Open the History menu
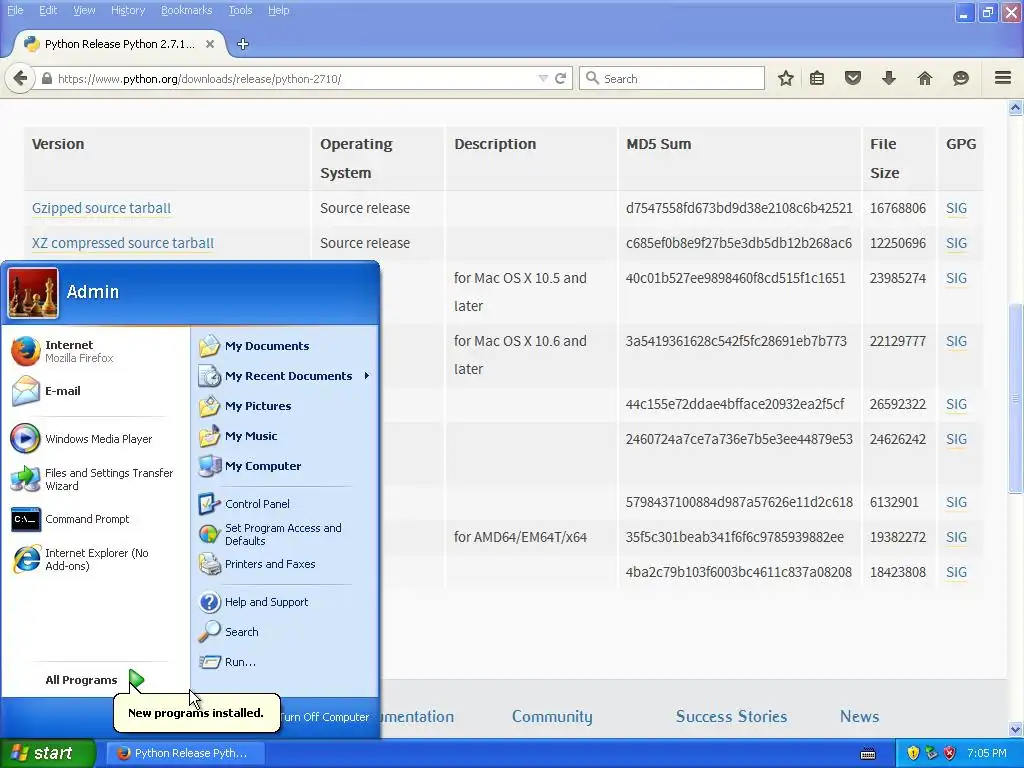 127,10
